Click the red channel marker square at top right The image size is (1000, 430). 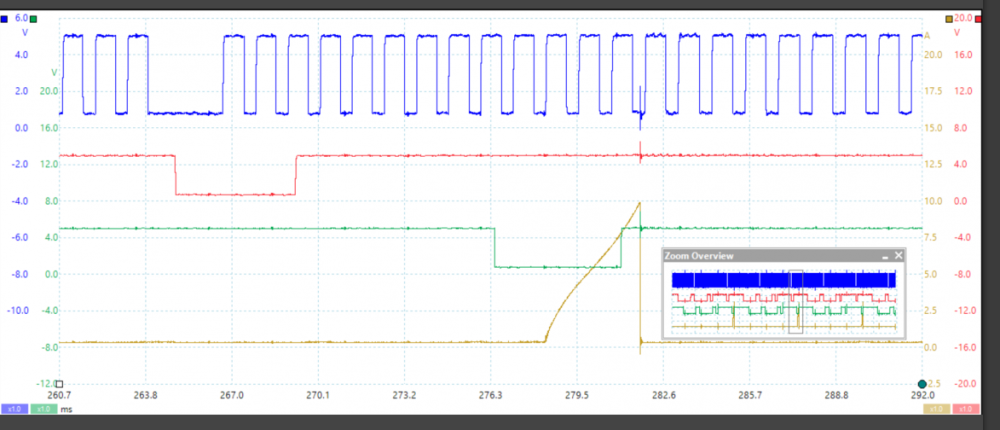(979, 19)
